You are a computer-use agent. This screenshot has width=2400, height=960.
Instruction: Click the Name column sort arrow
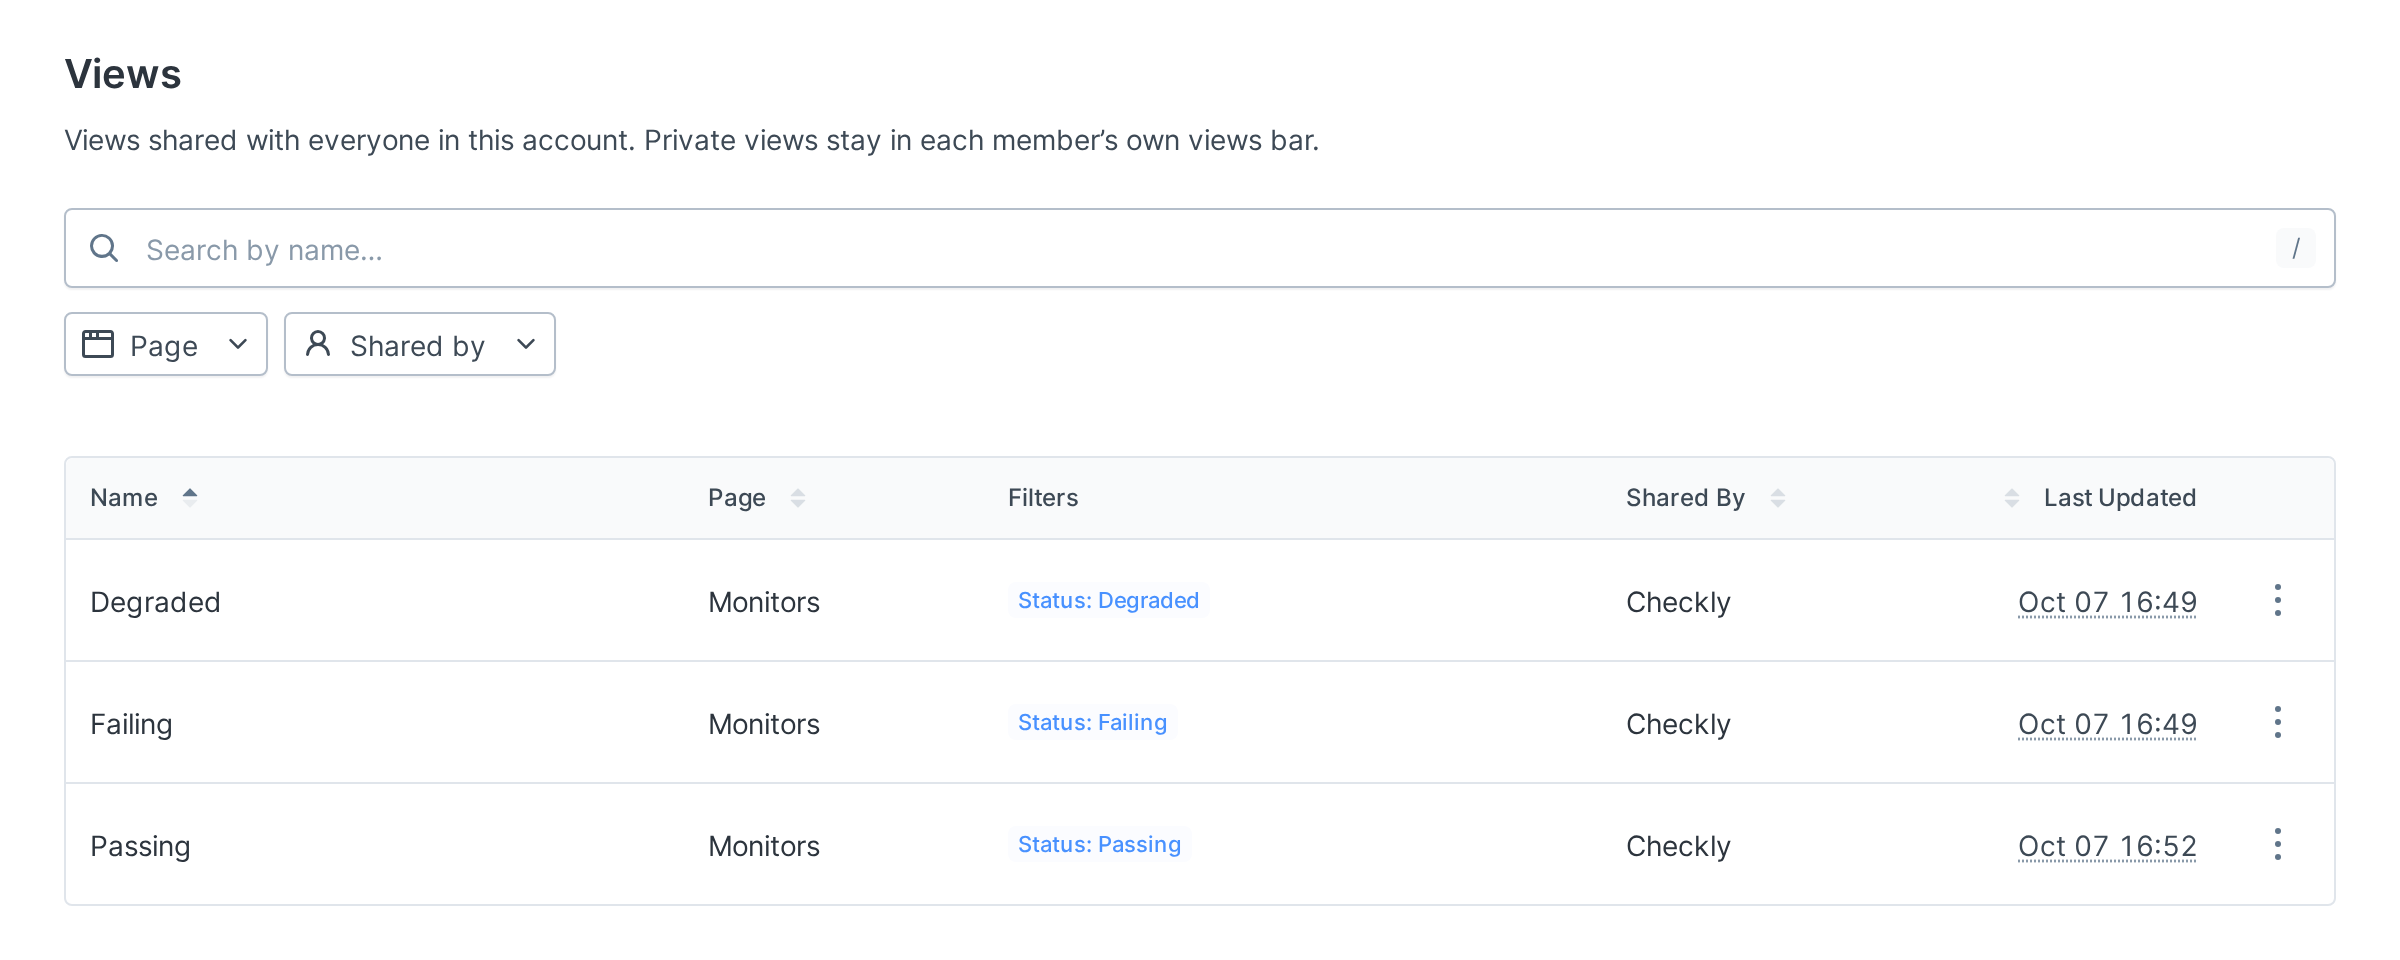coord(190,497)
